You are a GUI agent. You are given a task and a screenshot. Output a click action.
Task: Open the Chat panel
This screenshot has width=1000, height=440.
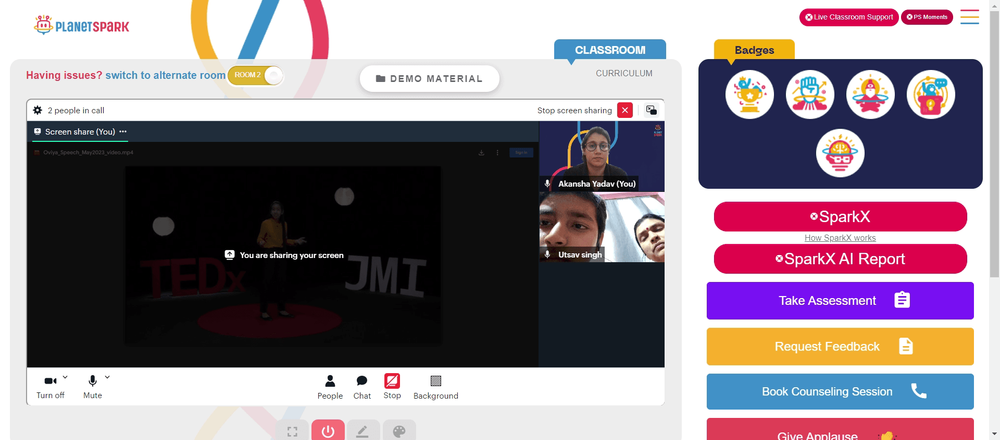(362, 387)
